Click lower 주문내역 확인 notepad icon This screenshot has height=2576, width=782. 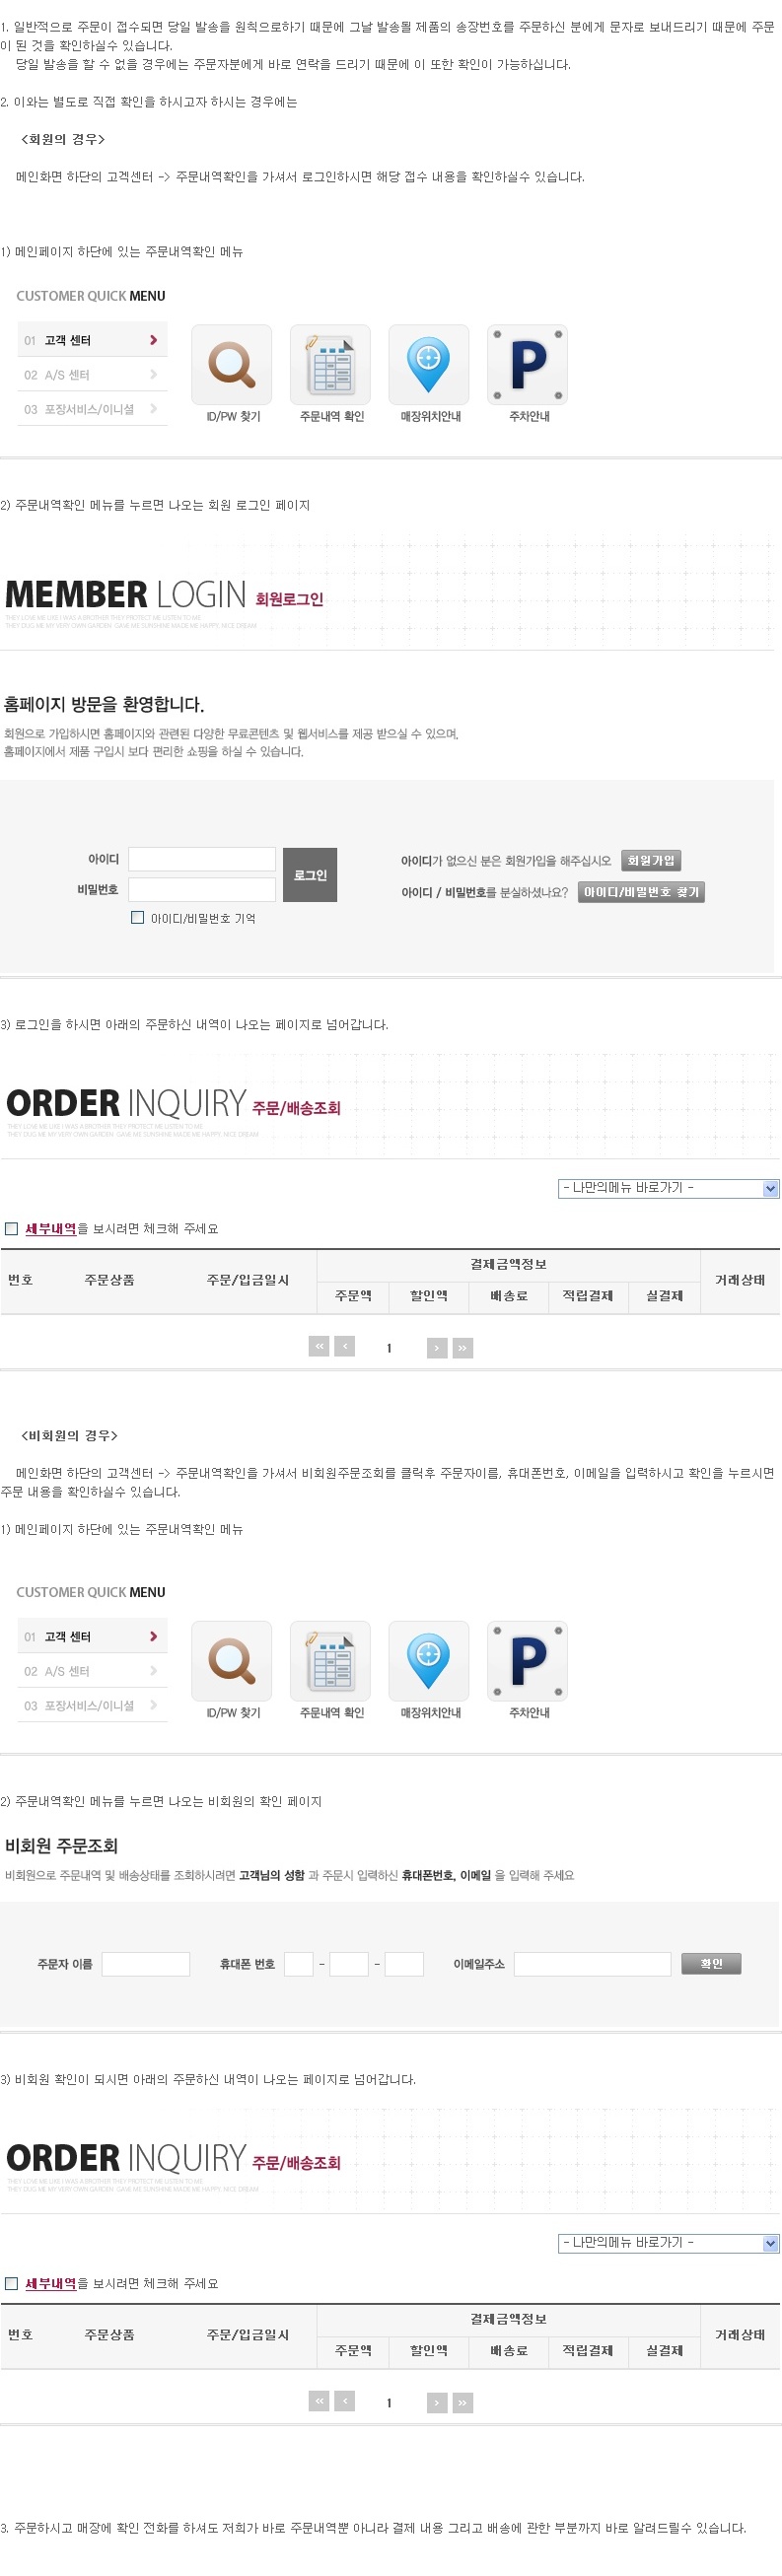(330, 1661)
